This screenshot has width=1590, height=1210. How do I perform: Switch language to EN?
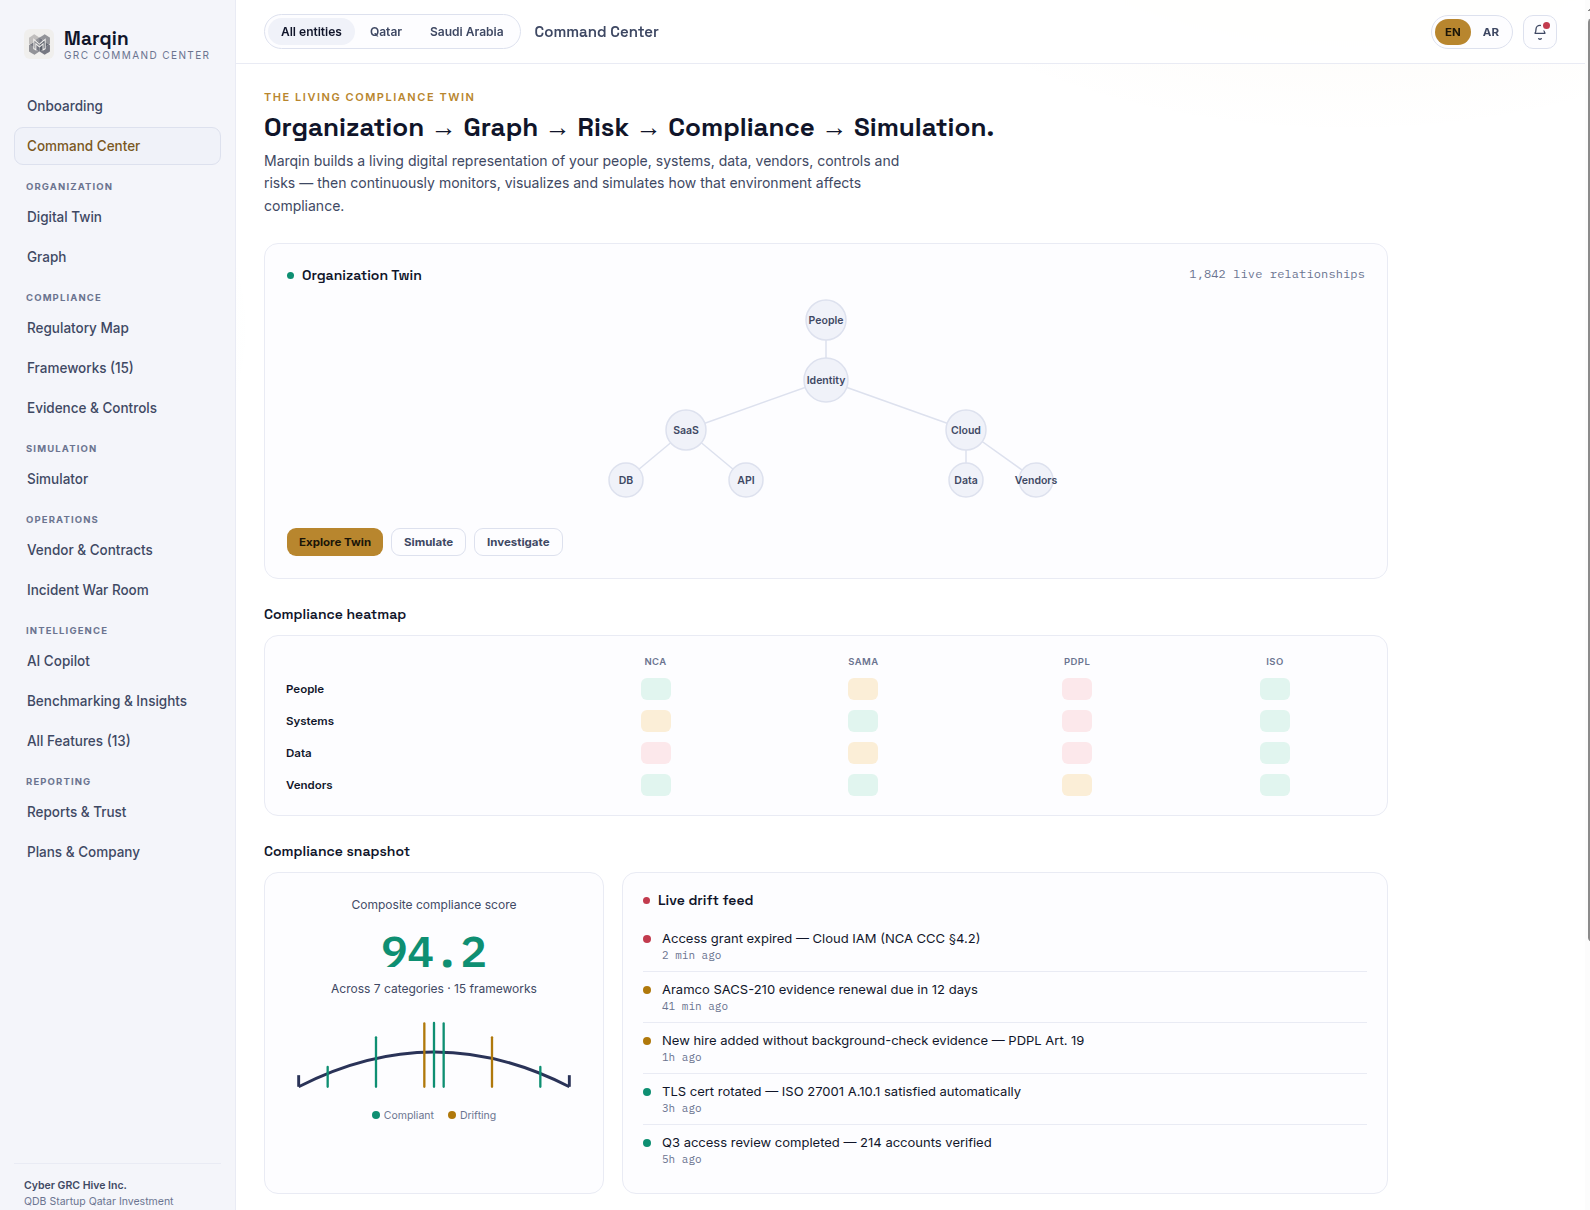point(1453,32)
